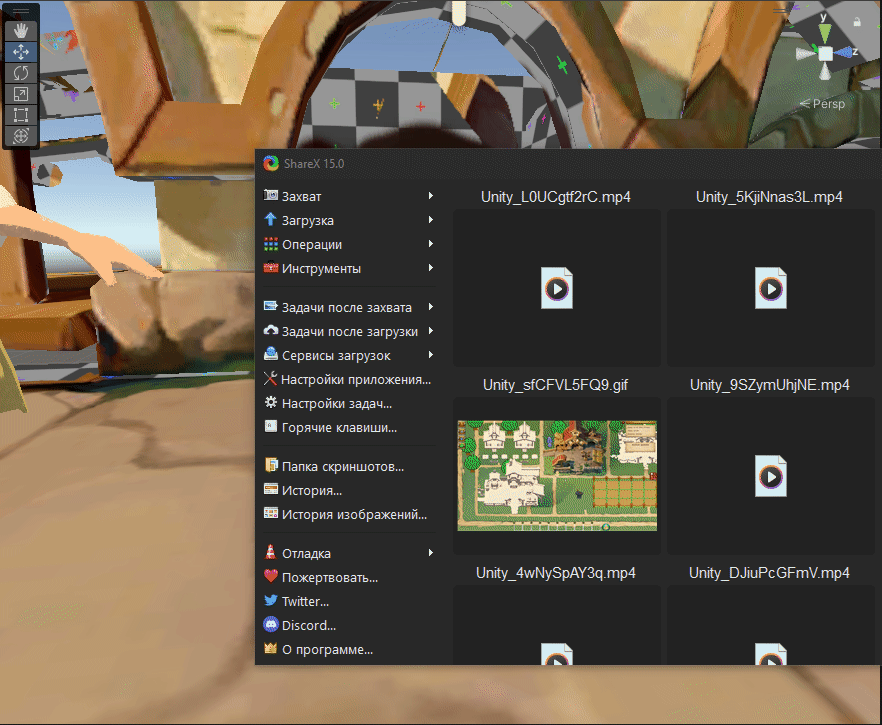Expand the Отладка submenu arrow
882x725 pixels.
[x=430, y=553]
